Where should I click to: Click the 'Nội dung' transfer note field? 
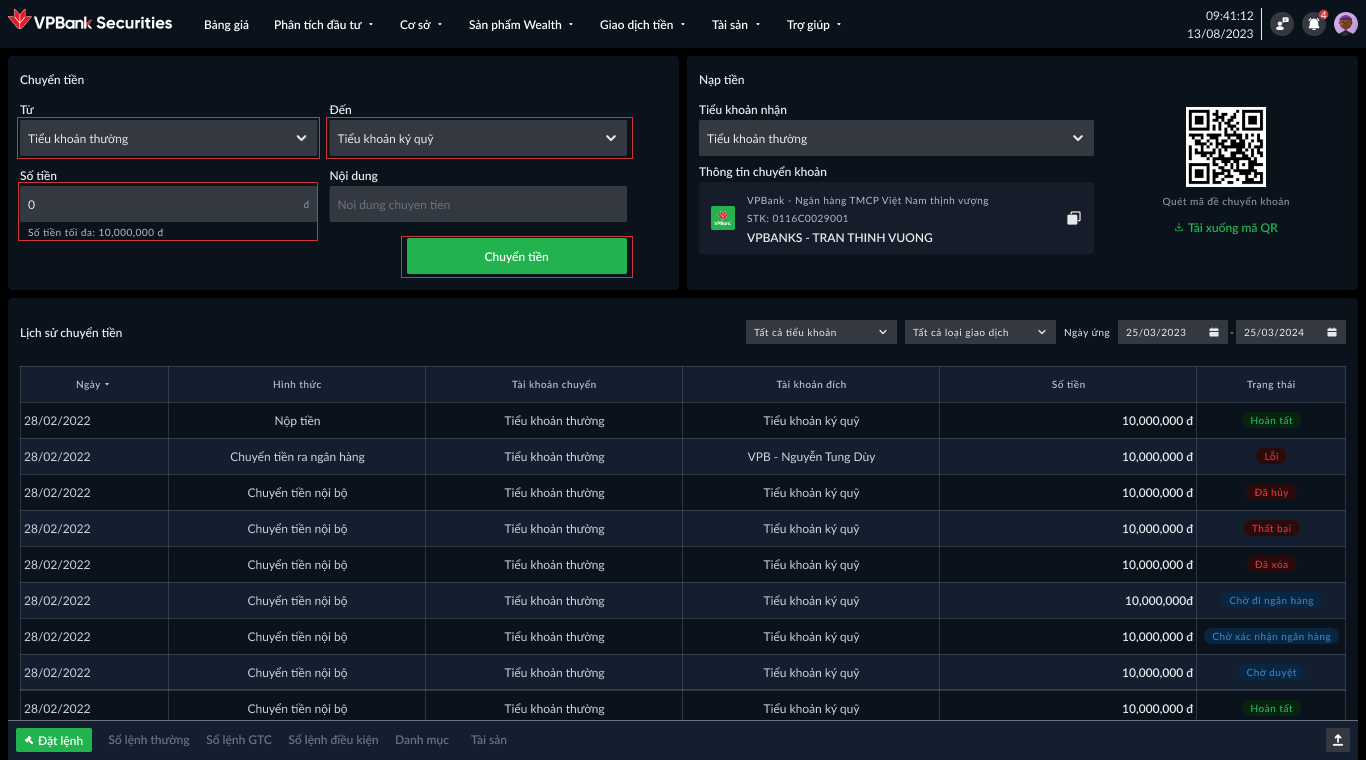(477, 205)
